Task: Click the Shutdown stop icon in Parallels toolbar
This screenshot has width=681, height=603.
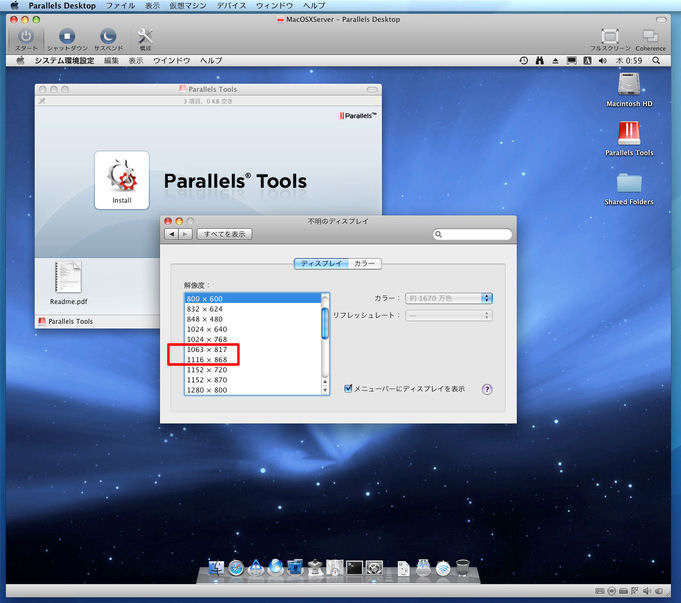Action: (x=67, y=36)
